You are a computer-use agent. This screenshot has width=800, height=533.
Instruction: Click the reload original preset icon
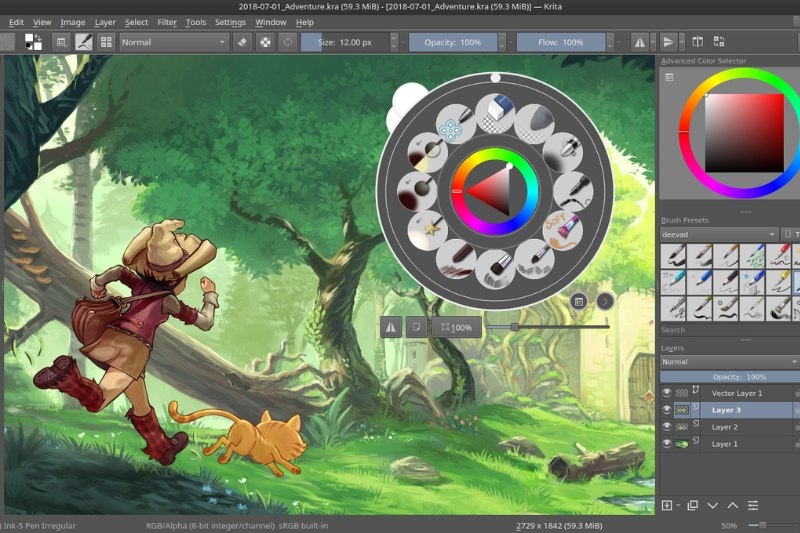pos(288,42)
